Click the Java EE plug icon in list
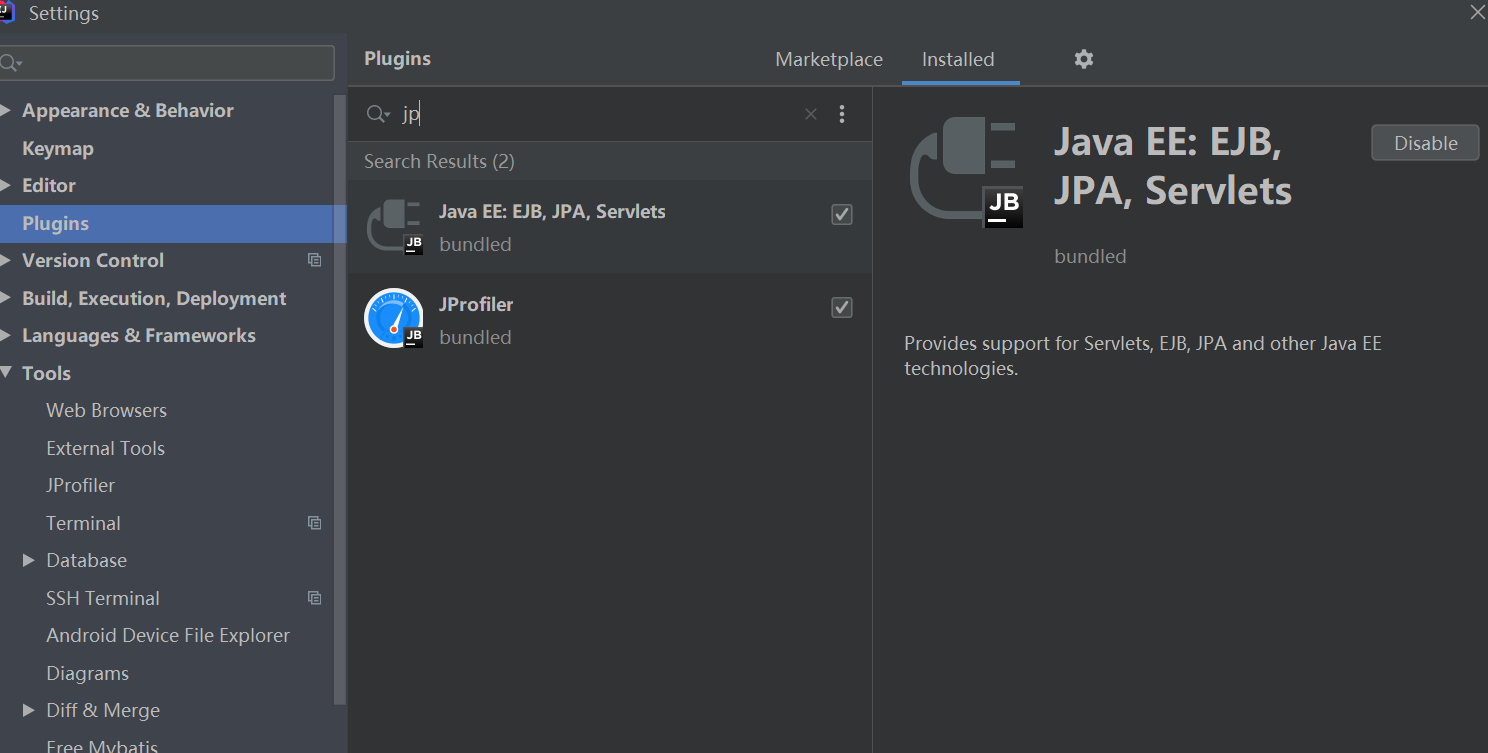 click(x=394, y=227)
